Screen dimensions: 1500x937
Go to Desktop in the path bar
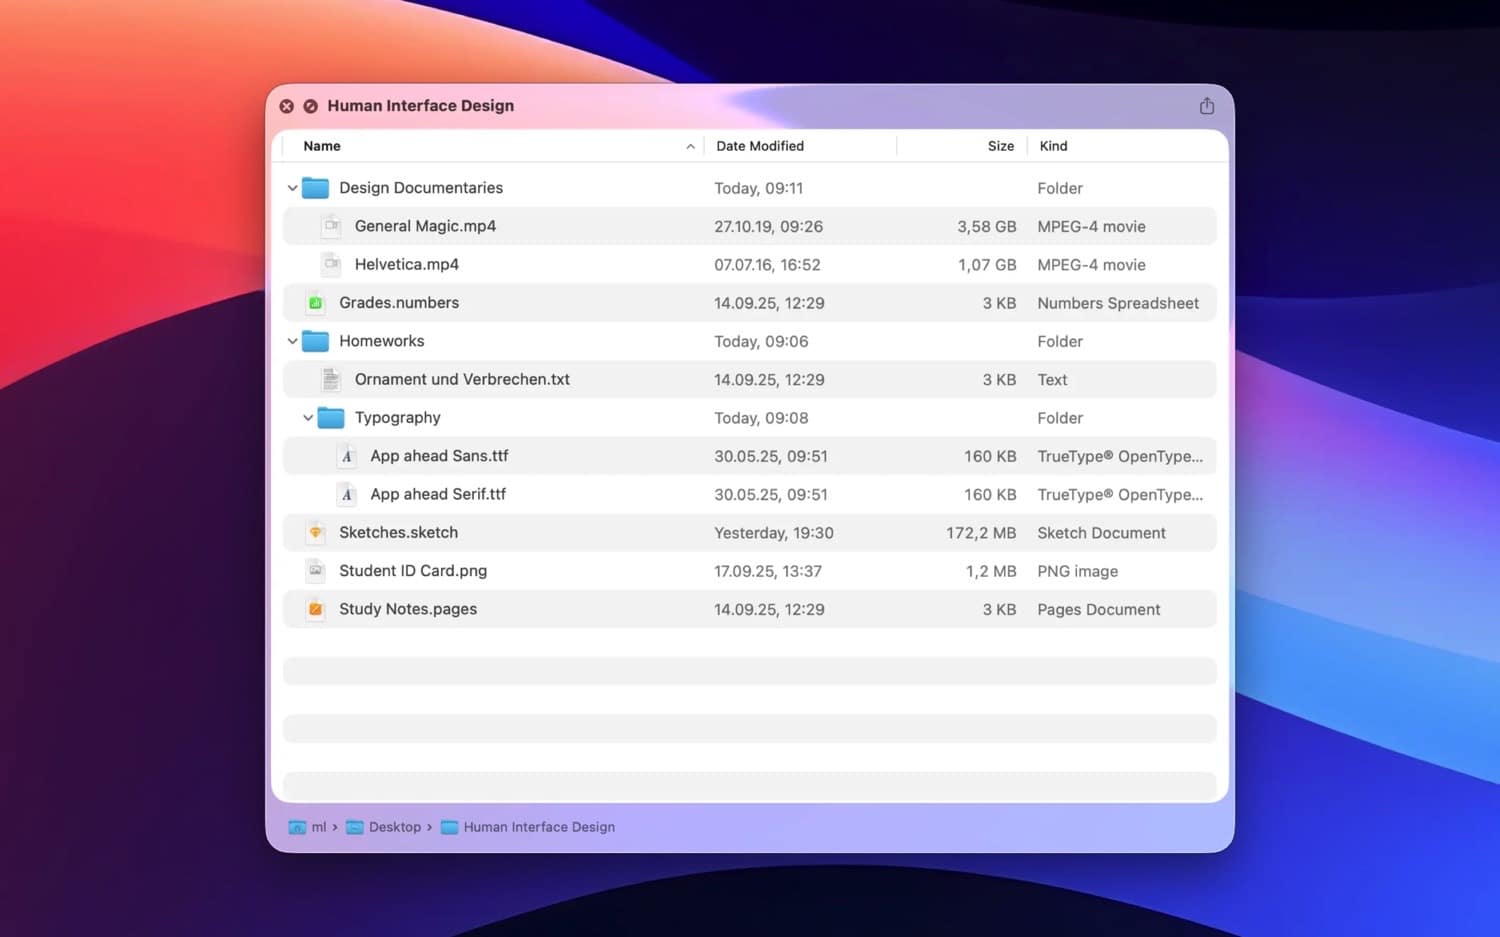tap(394, 827)
